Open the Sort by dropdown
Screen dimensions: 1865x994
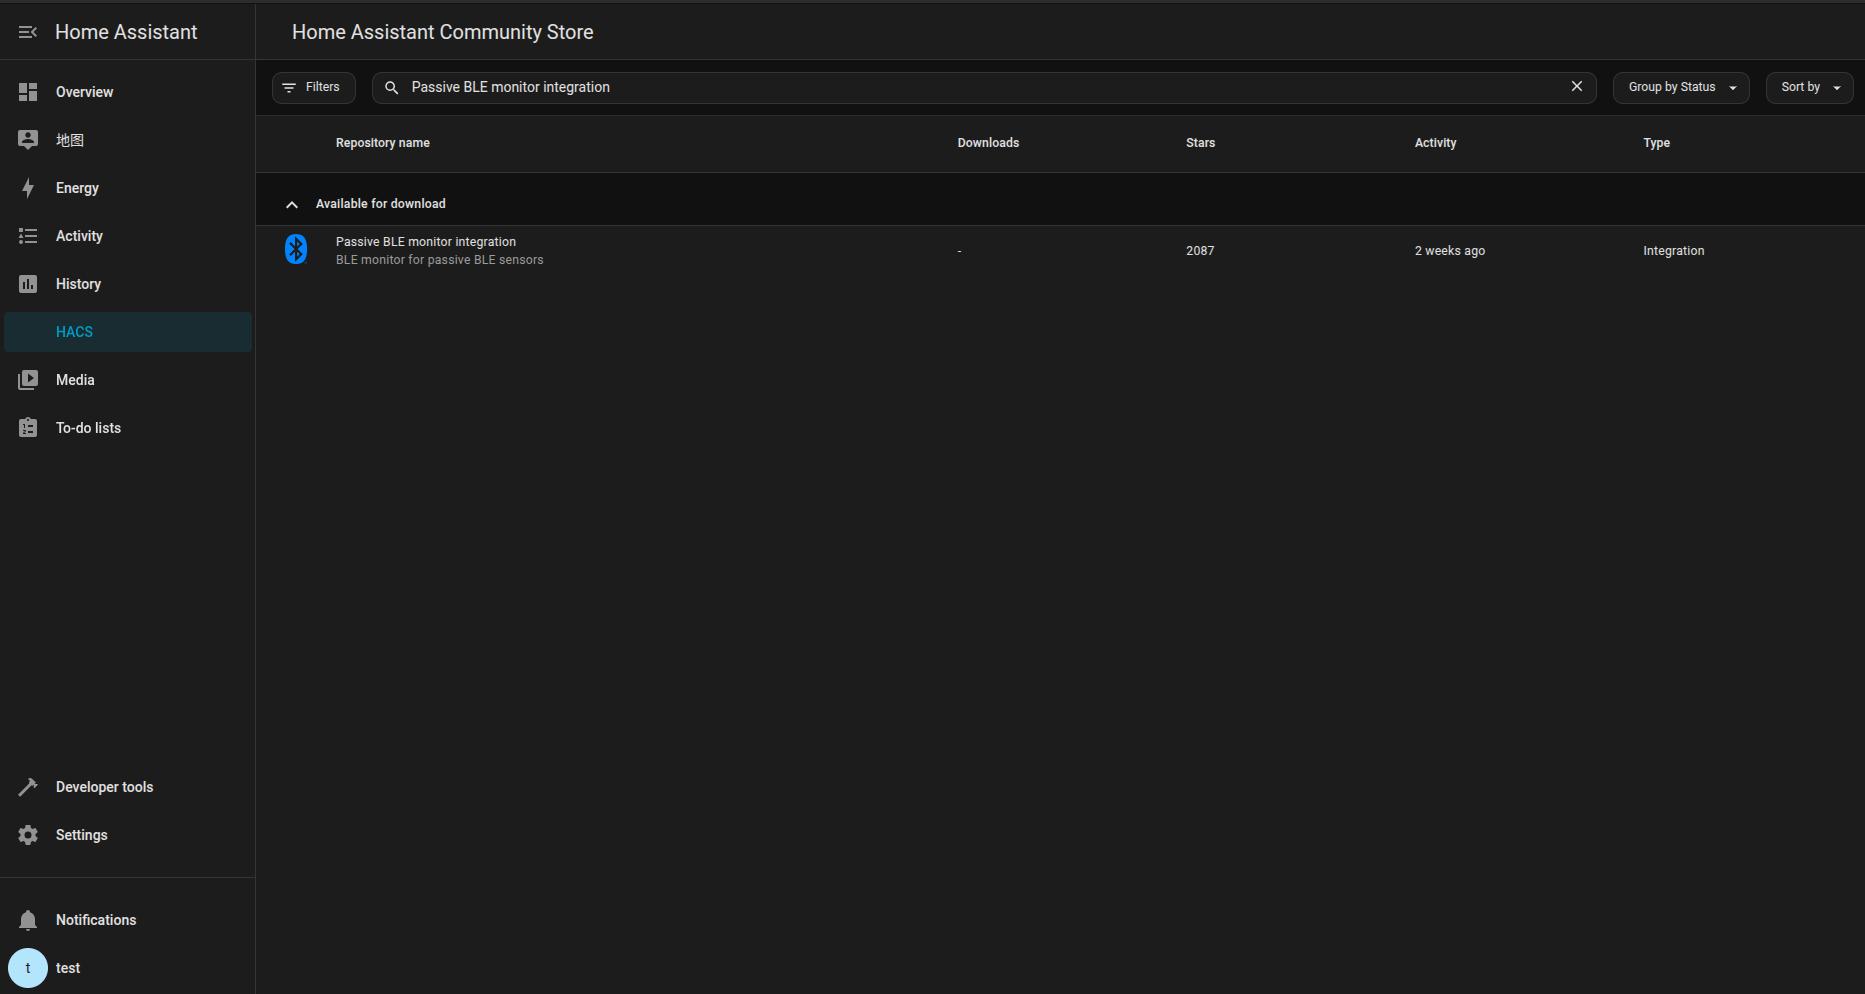click(1809, 87)
